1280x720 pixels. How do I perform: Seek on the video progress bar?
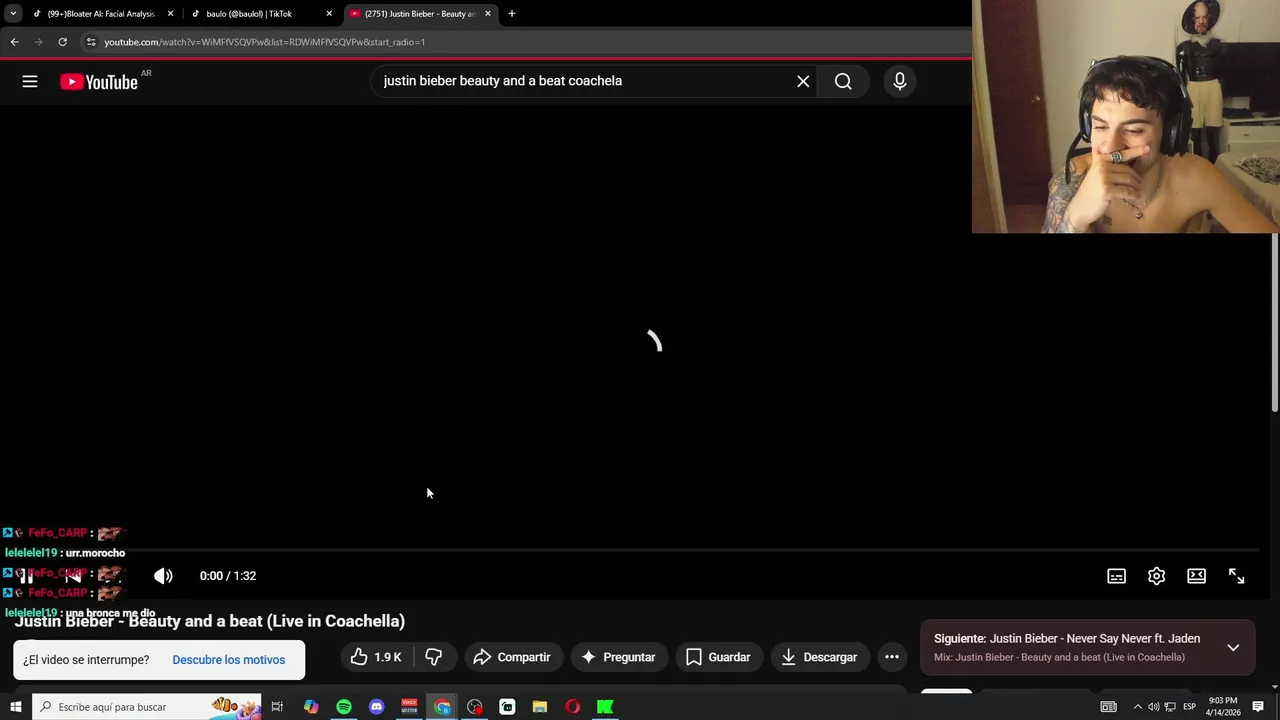click(636, 550)
